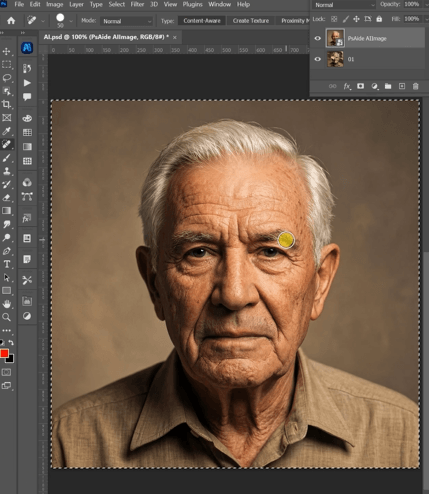The image size is (429, 494).
Task: Select the Object Selection tool
Action: [6, 91]
